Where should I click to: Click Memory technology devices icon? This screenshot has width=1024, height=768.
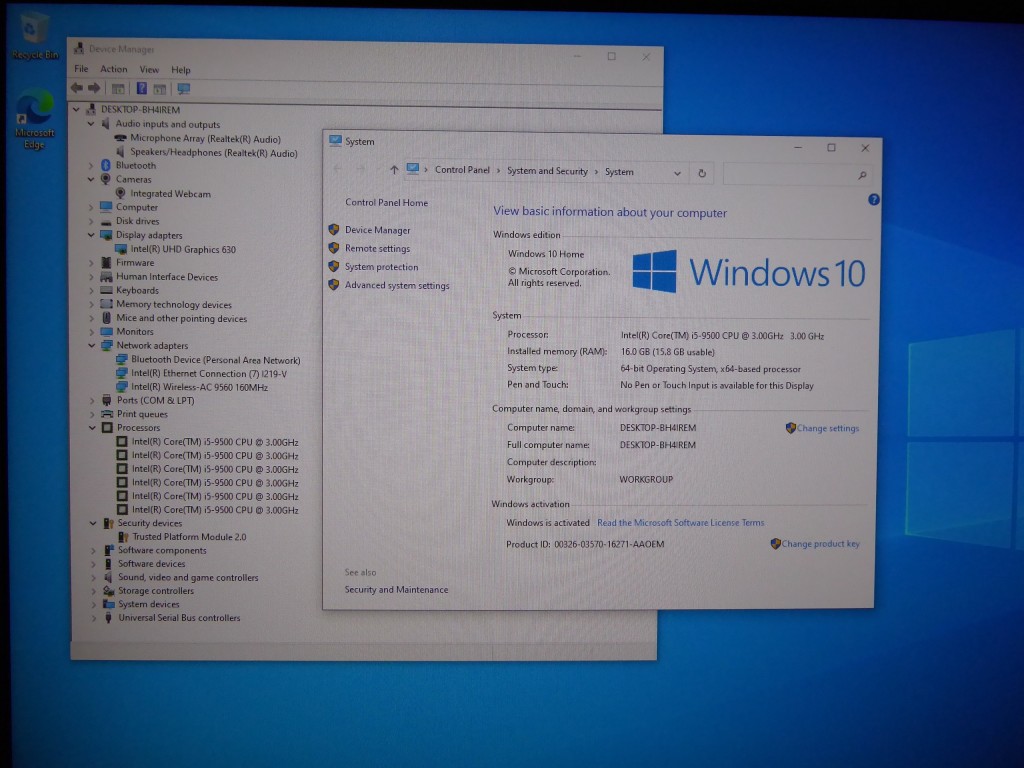[106, 304]
